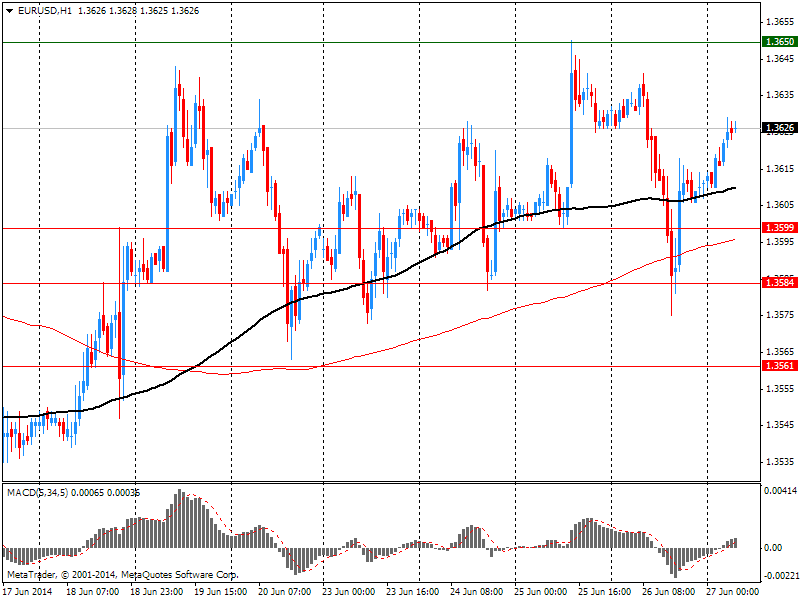Viewport: 800px width, 600px height.
Task: Click the 17 Jun 2014 date label
Action: (27, 592)
